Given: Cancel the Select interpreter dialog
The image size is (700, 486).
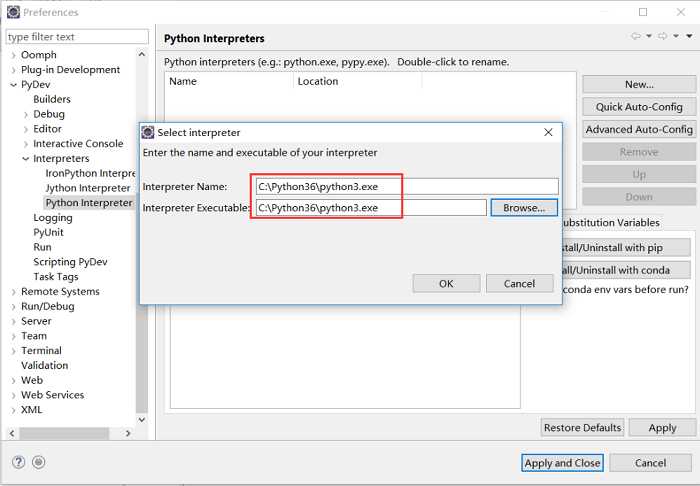Looking at the screenshot, I should pyautogui.click(x=519, y=284).
